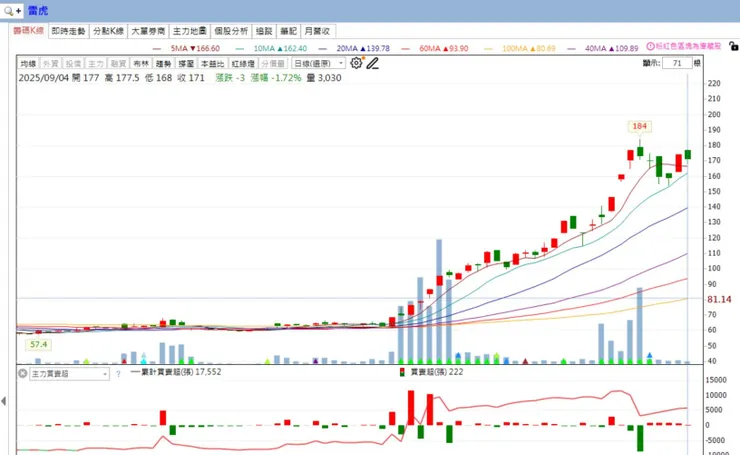Switch to 筆記 tab
The height and width of the screenshot is (455, 740).
point(288,31)
